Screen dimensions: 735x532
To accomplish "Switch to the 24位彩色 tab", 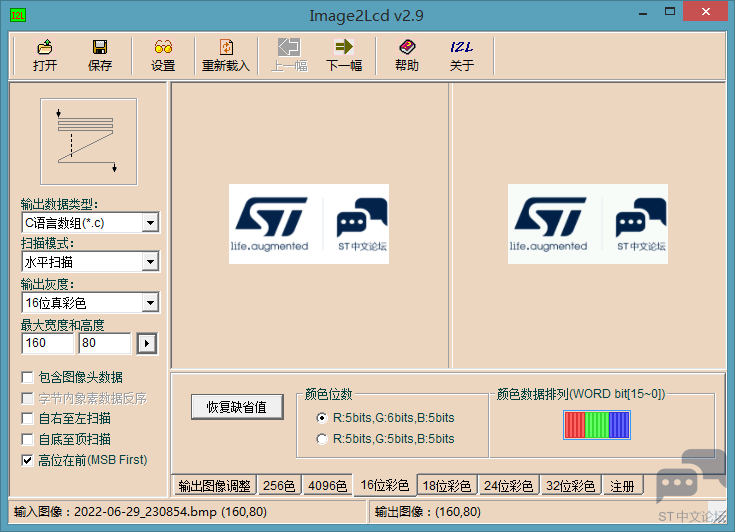I will click(x=509, y=486).
